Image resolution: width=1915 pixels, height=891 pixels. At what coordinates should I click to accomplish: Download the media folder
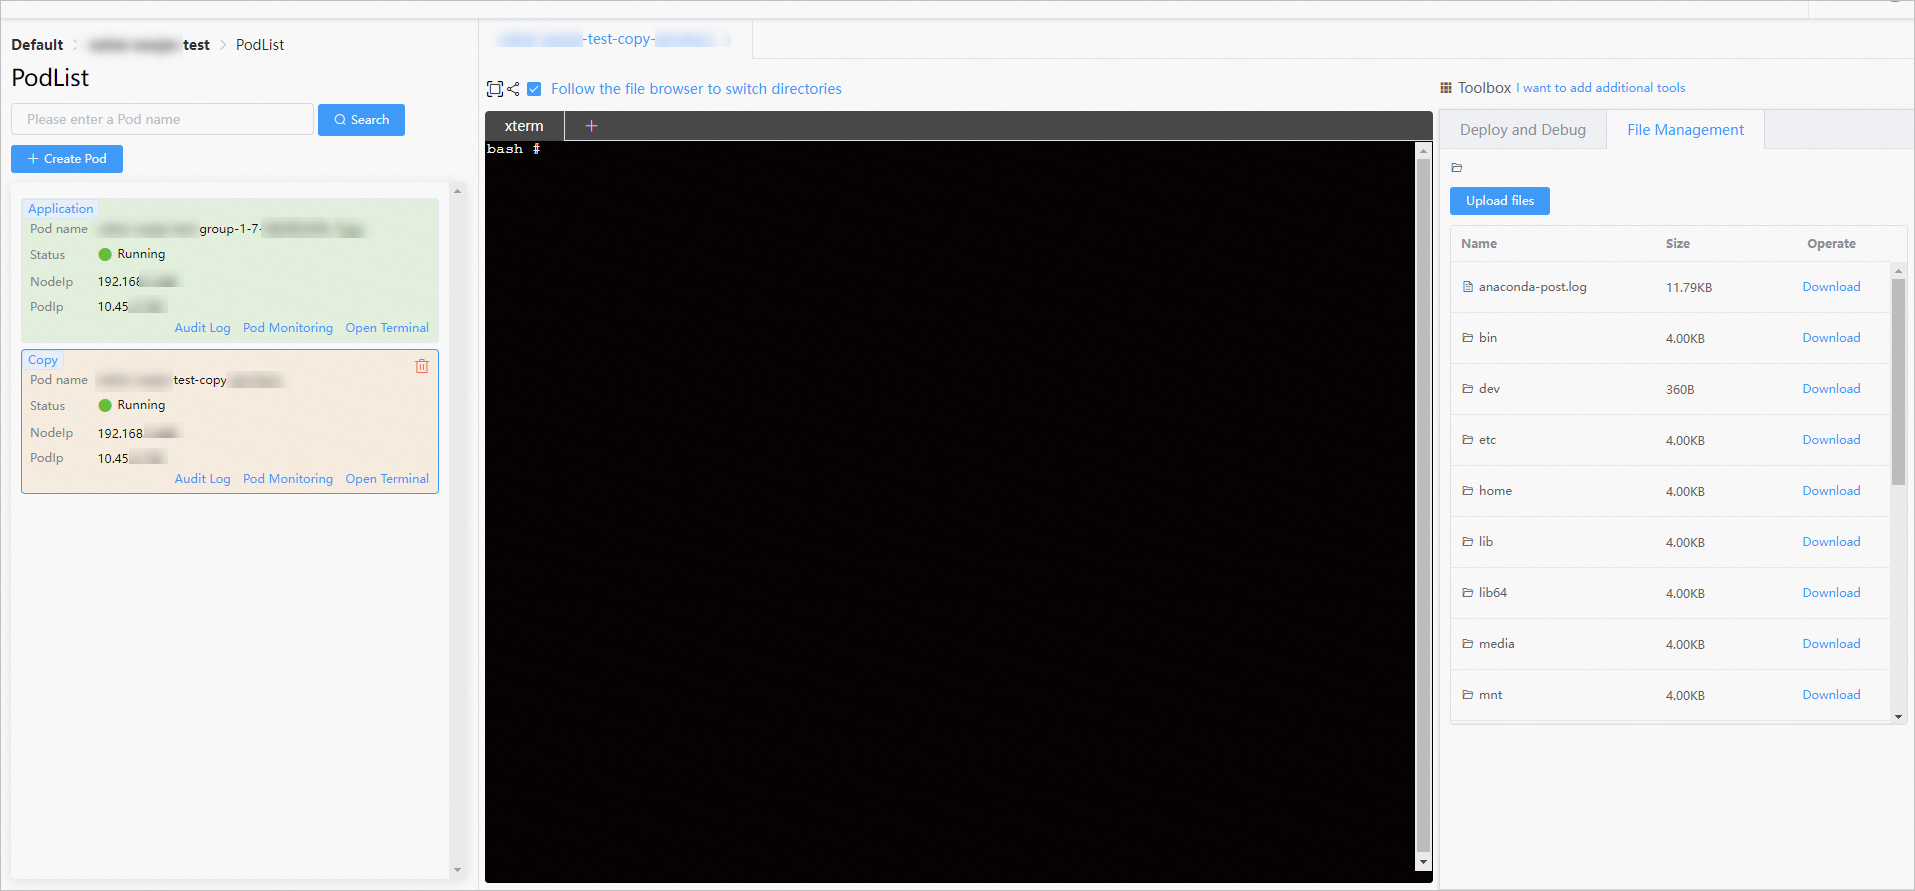coord(1831,644)
